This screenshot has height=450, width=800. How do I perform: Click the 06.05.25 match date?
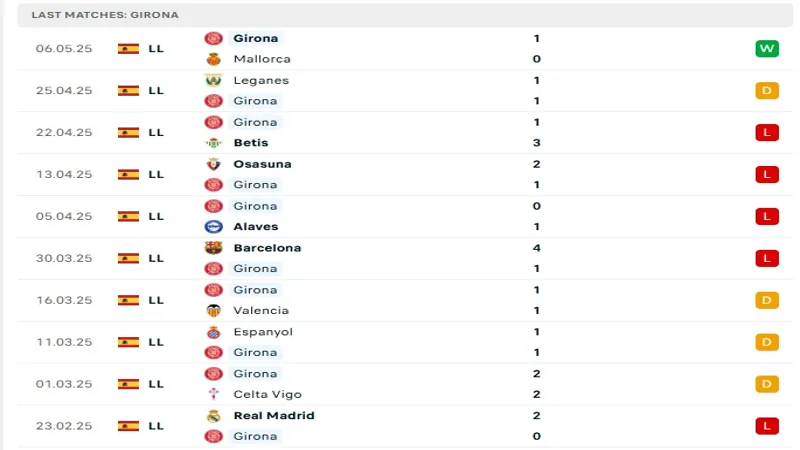pos(63,48)
